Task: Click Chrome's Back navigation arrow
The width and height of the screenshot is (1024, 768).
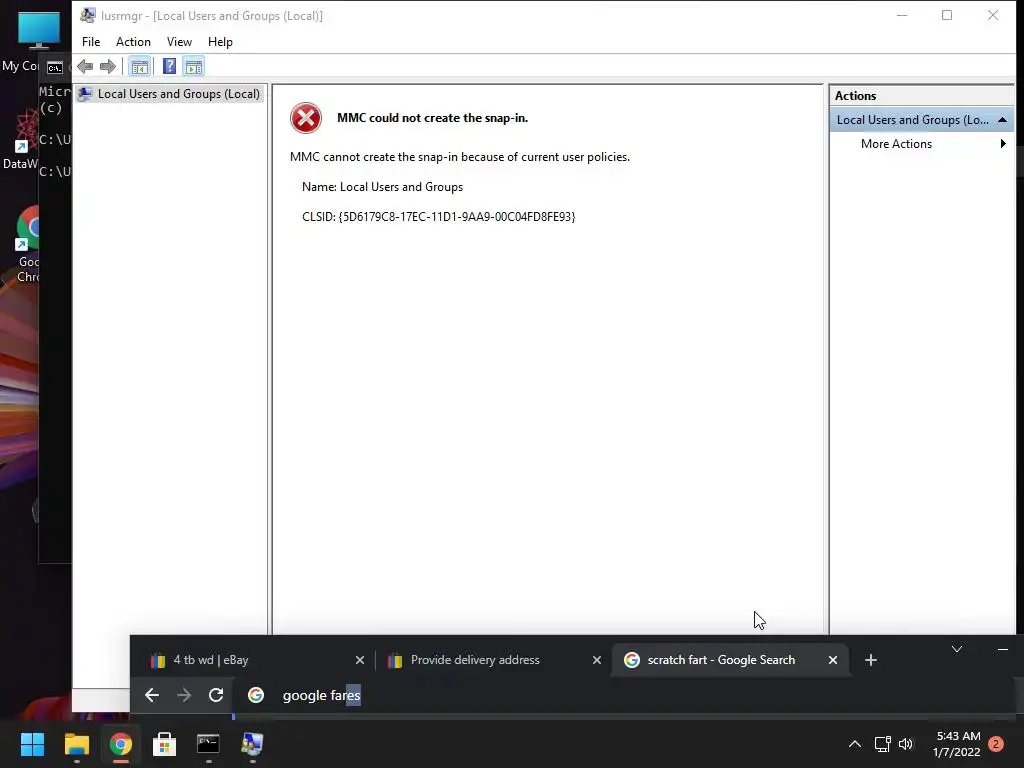Action: 152,696
